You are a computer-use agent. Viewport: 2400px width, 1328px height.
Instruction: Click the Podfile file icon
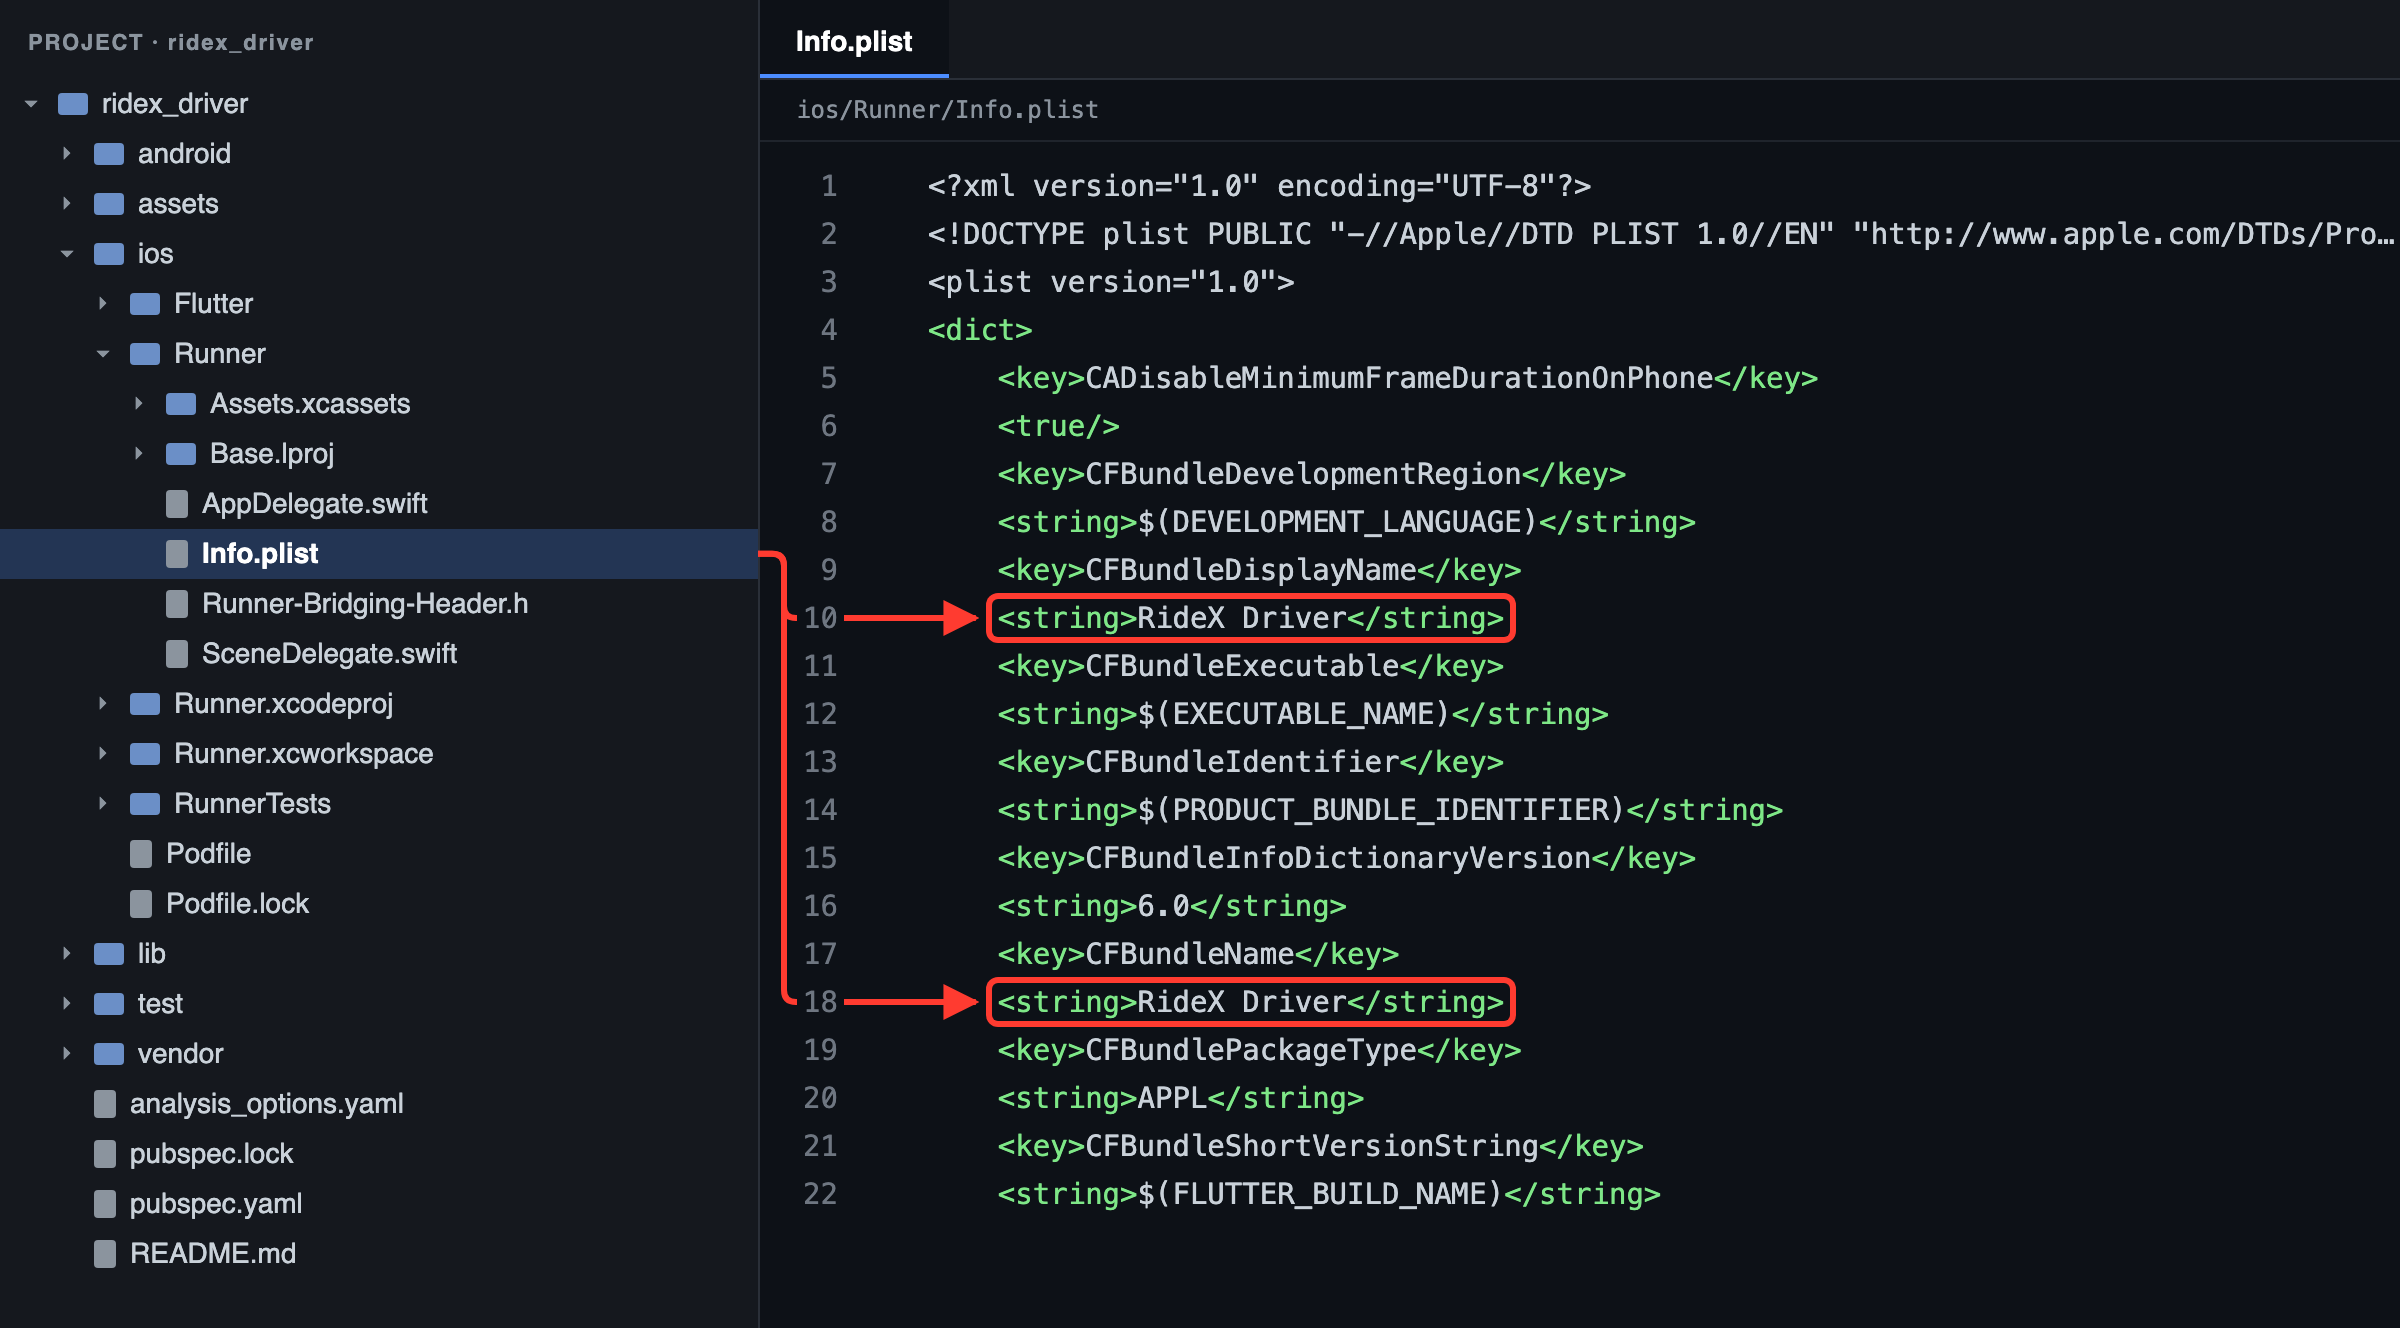point(141,854)
